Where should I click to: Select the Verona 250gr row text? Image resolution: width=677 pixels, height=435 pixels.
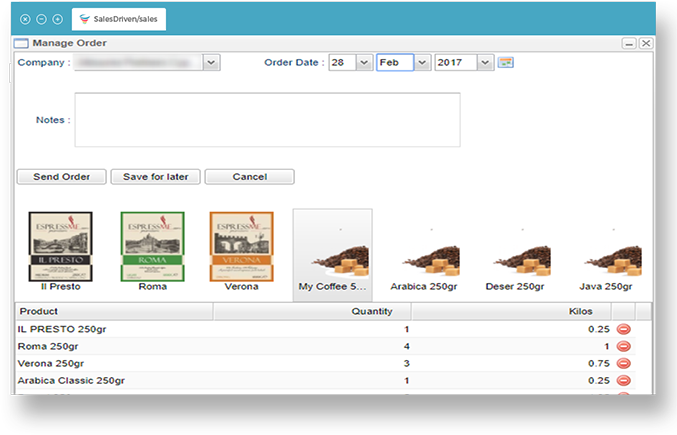tap(51, 364)
